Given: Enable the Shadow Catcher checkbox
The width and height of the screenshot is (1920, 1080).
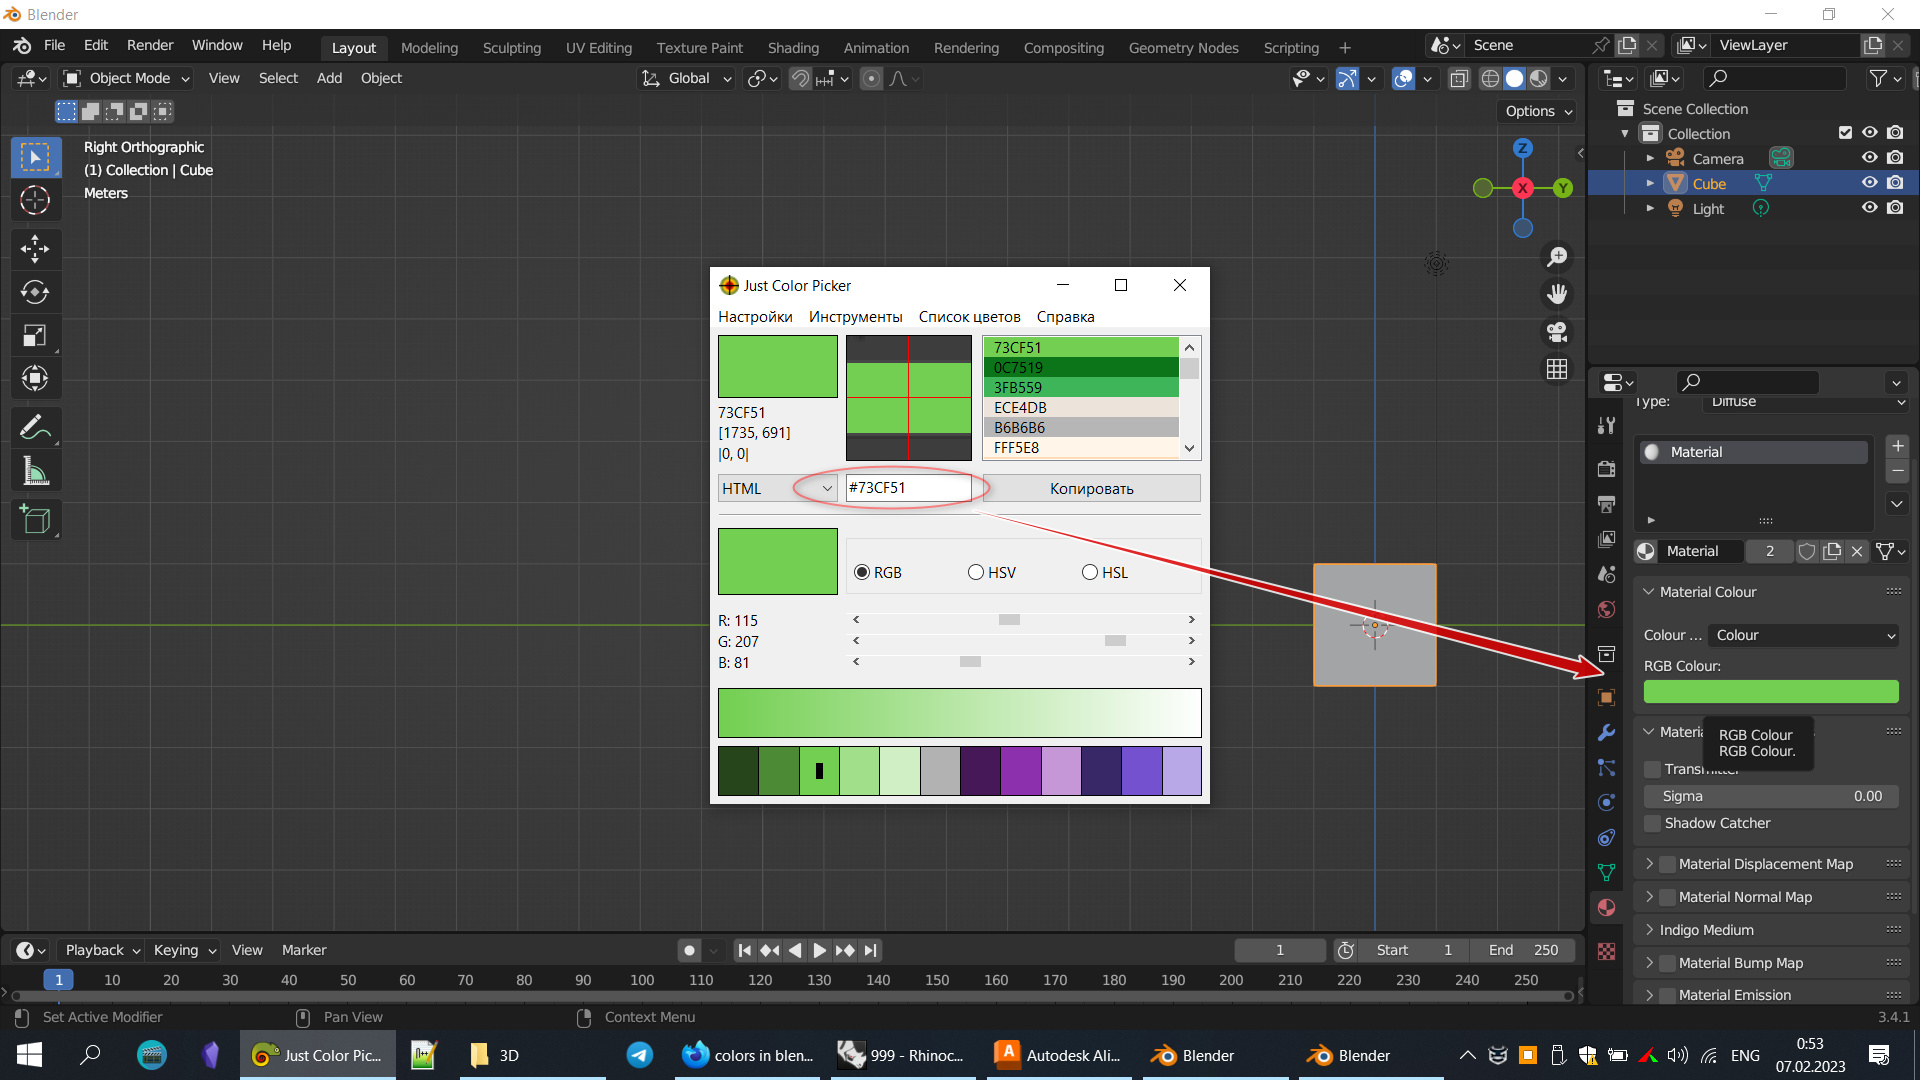Looking at the screenshot, I should [x=1653, y=823].
